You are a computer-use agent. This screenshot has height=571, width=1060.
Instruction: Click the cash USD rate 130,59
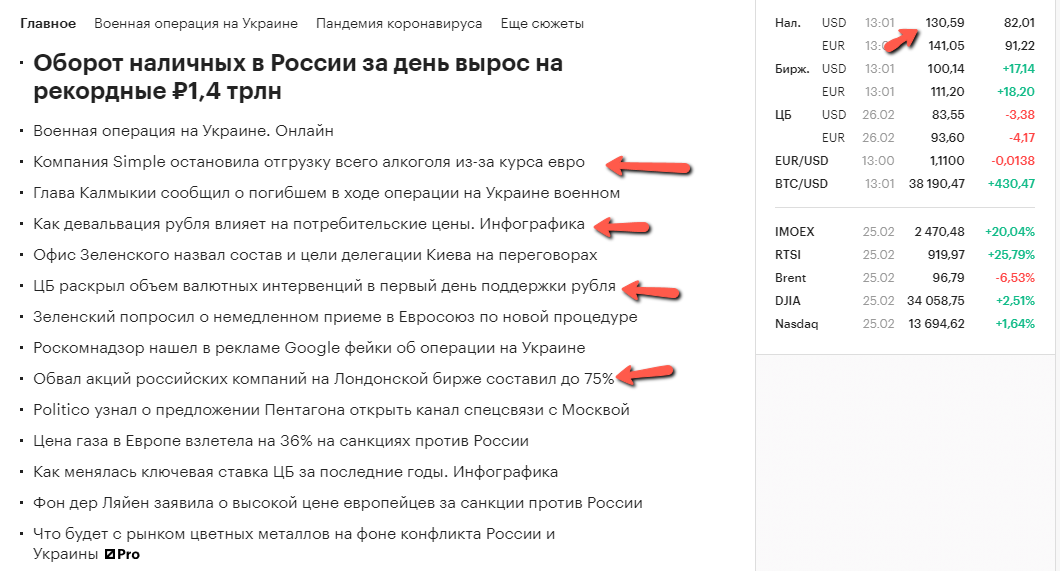[x=944, y=23]
